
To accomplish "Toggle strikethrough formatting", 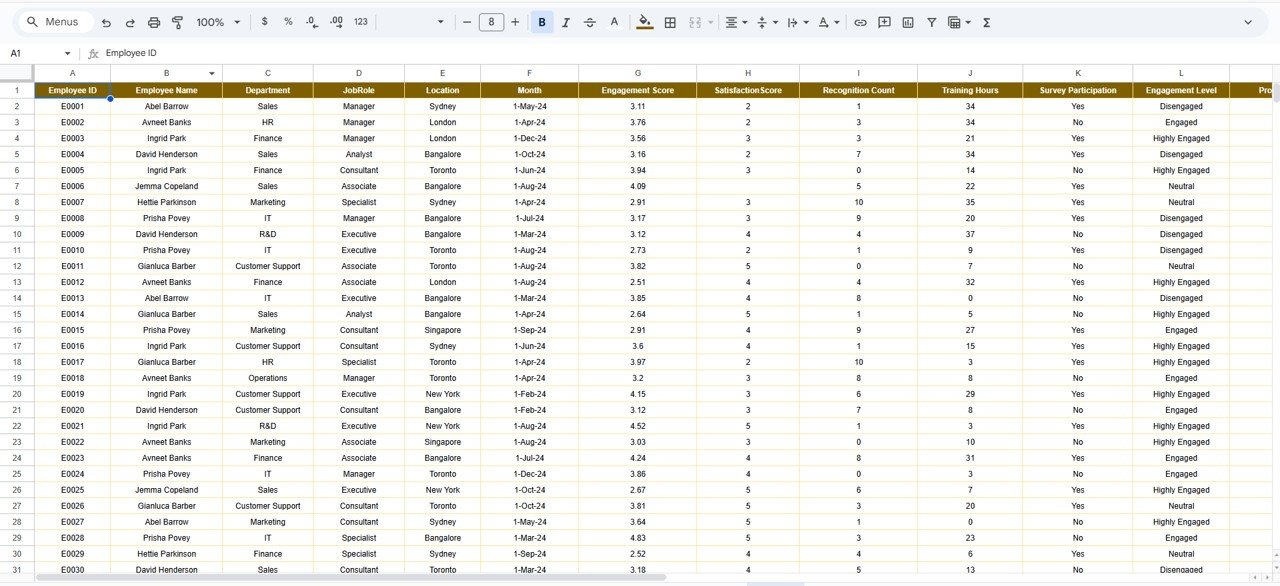I will tap(589, 21).
